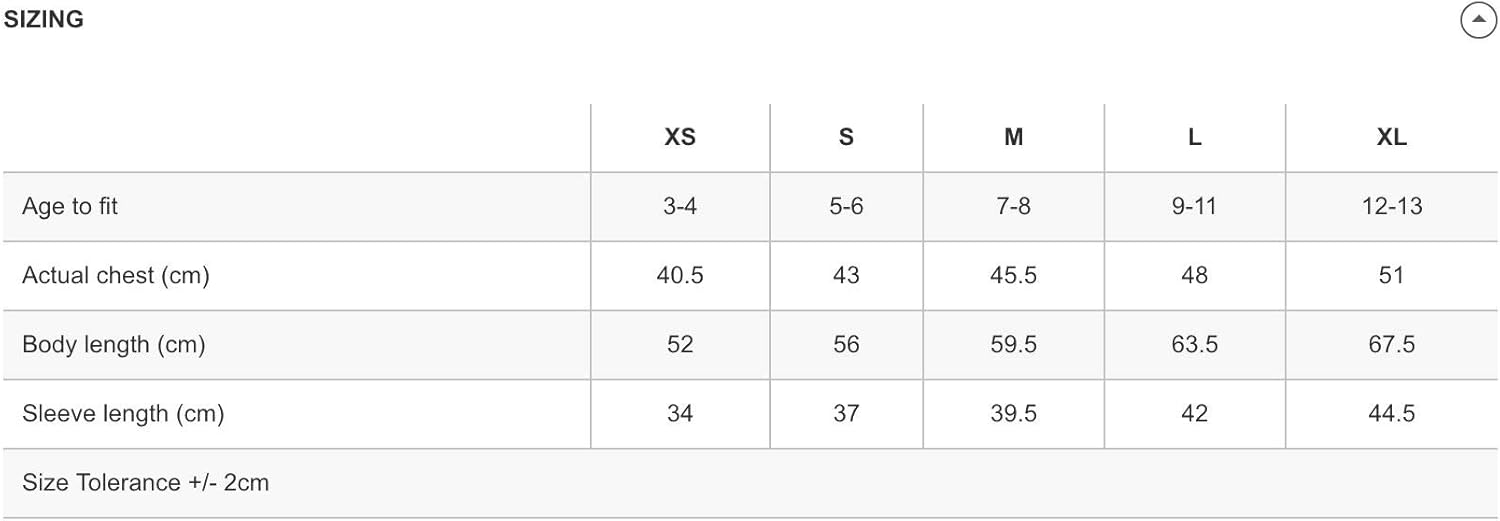Collapse the Sizing section arrow icon
1500x521 pixels.
click(1478, 20)
